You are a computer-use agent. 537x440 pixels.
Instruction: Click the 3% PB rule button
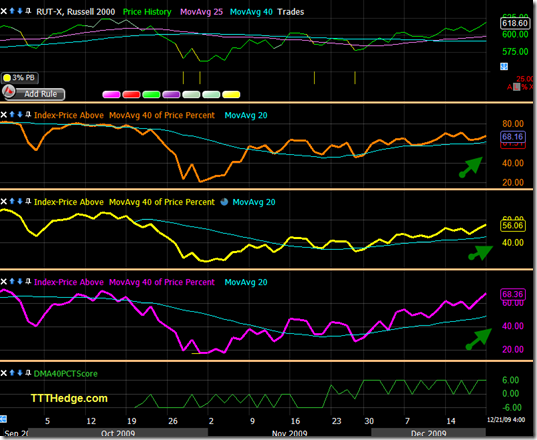[20, 78]
